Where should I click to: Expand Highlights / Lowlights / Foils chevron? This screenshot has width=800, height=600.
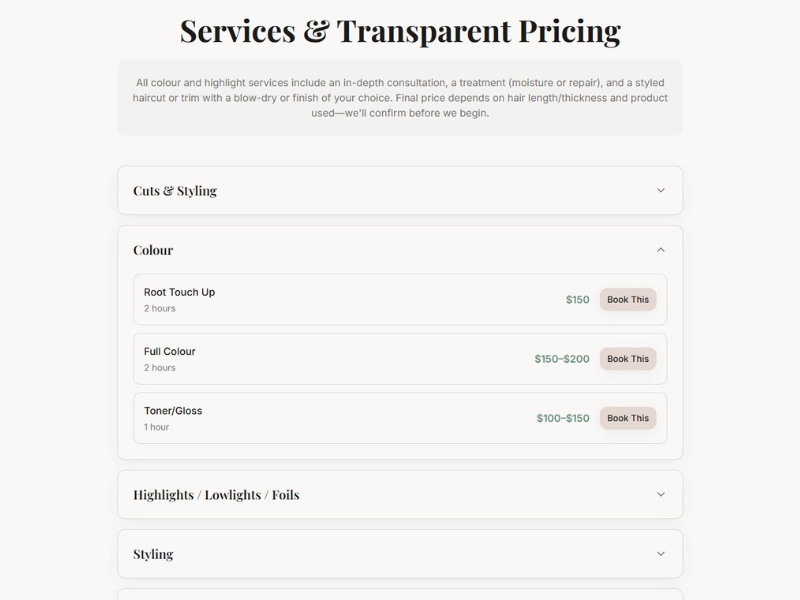(660, 494)
